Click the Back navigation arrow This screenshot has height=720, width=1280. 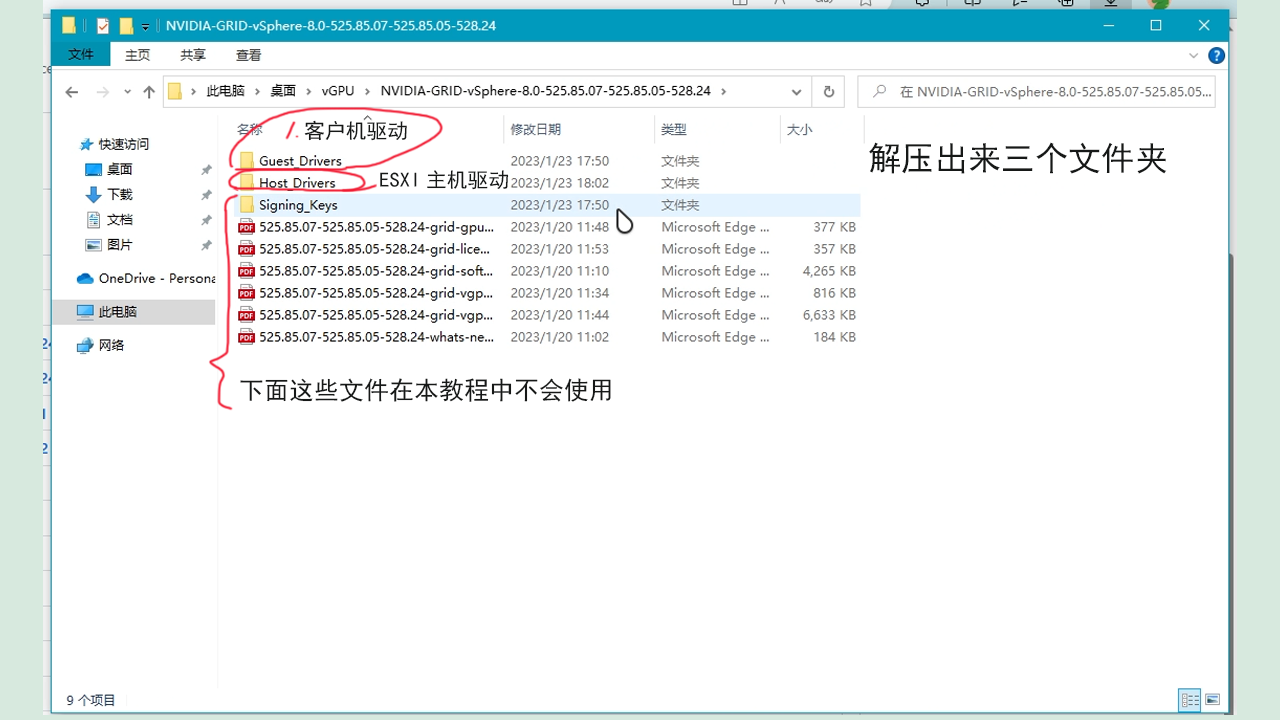point(71,91)
